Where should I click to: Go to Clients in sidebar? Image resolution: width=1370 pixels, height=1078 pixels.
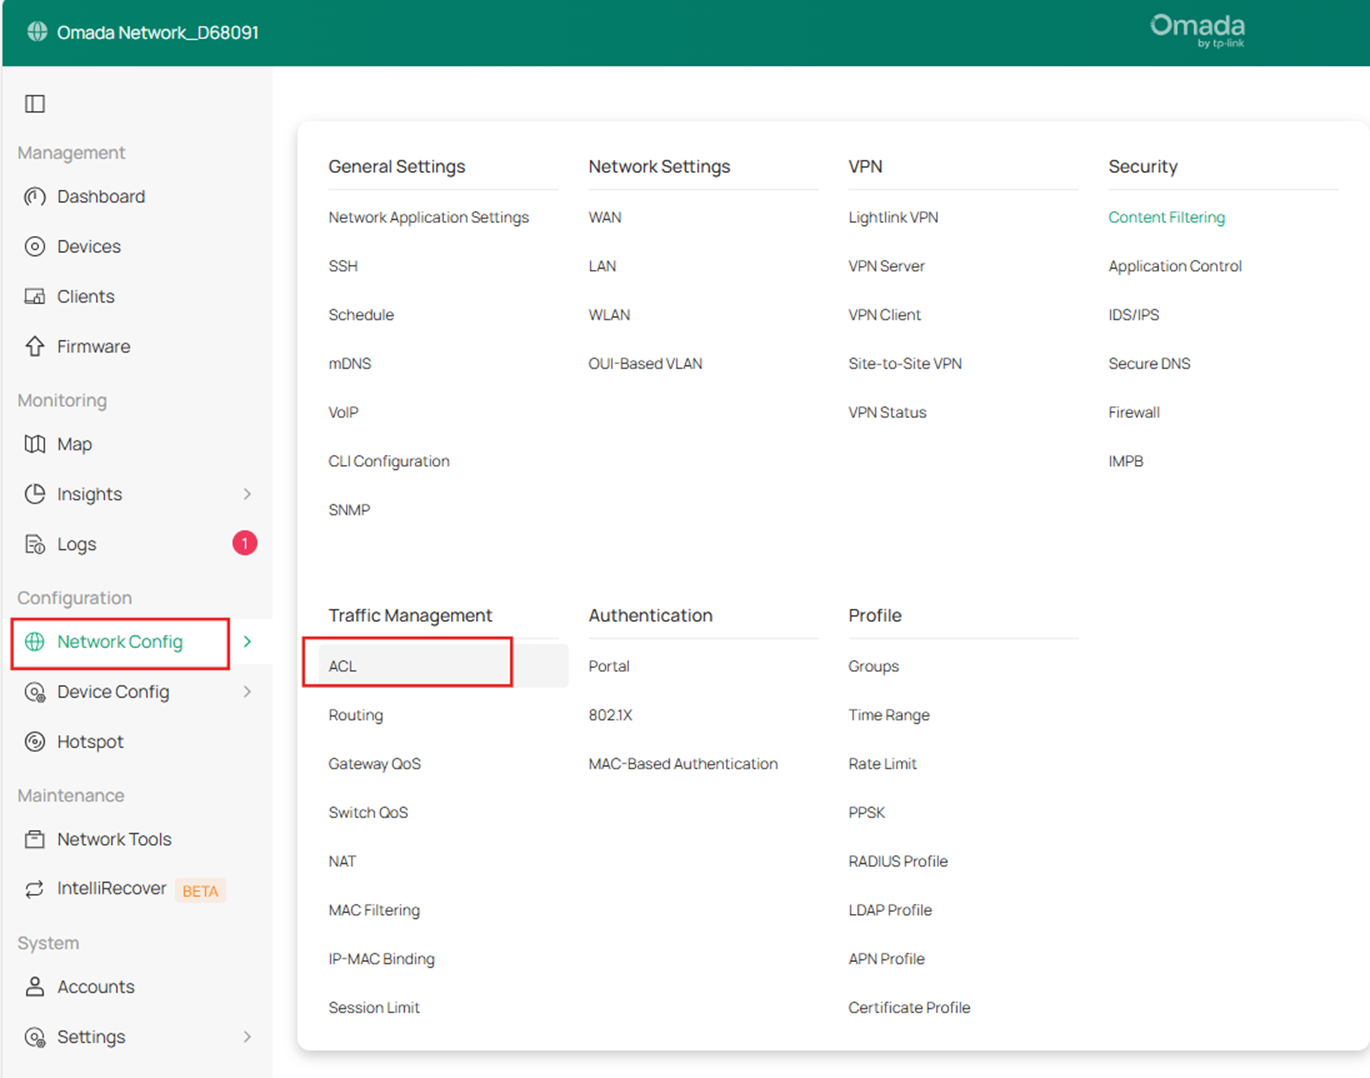[86, 296]
